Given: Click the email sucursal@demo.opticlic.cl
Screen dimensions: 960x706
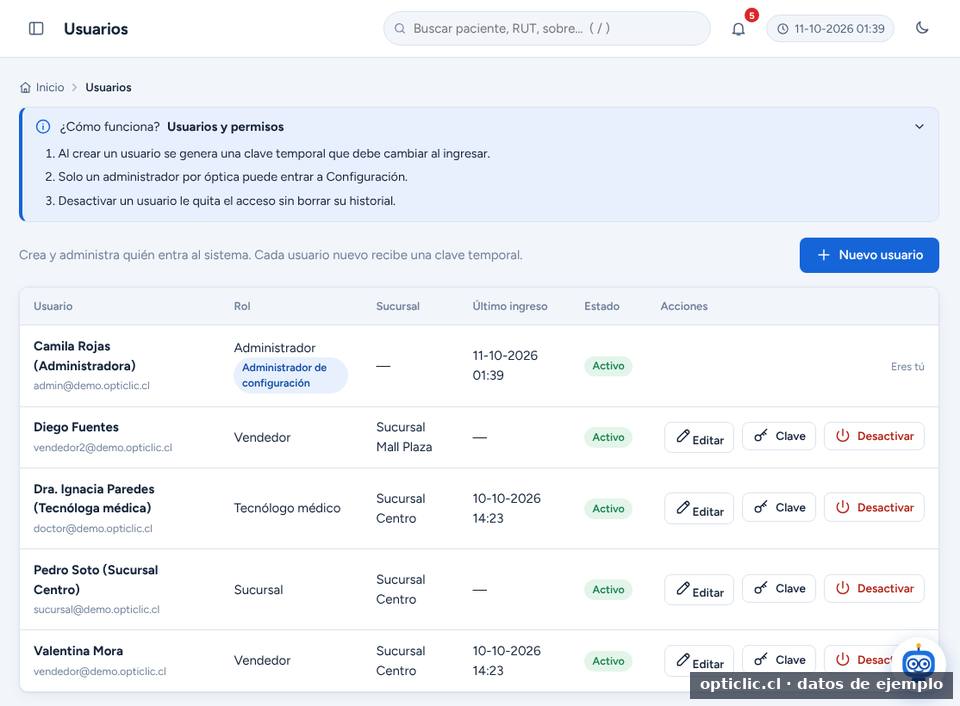Looking at the screenshot, I should coord(97,609).
